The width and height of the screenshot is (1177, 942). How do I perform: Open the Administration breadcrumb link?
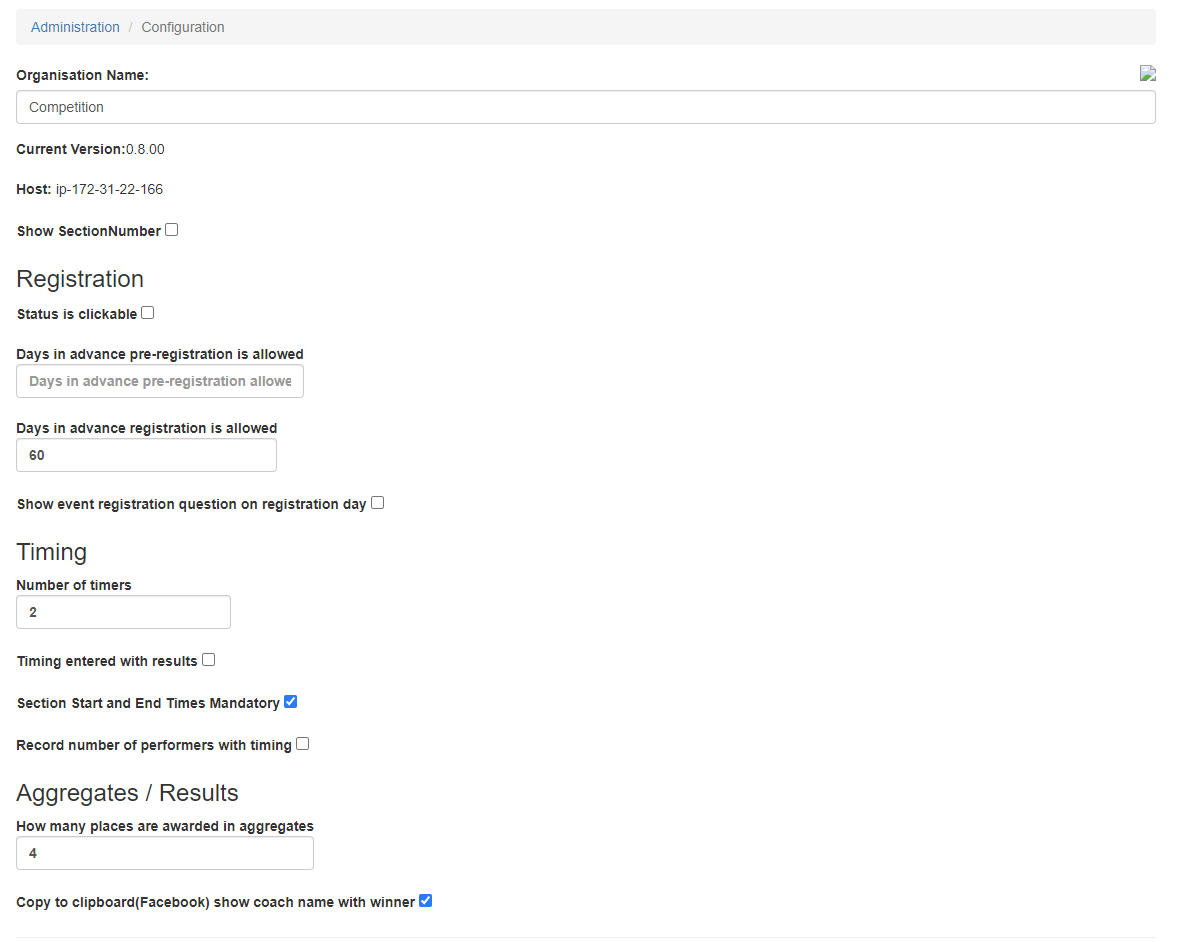click(x=75, y=27)
